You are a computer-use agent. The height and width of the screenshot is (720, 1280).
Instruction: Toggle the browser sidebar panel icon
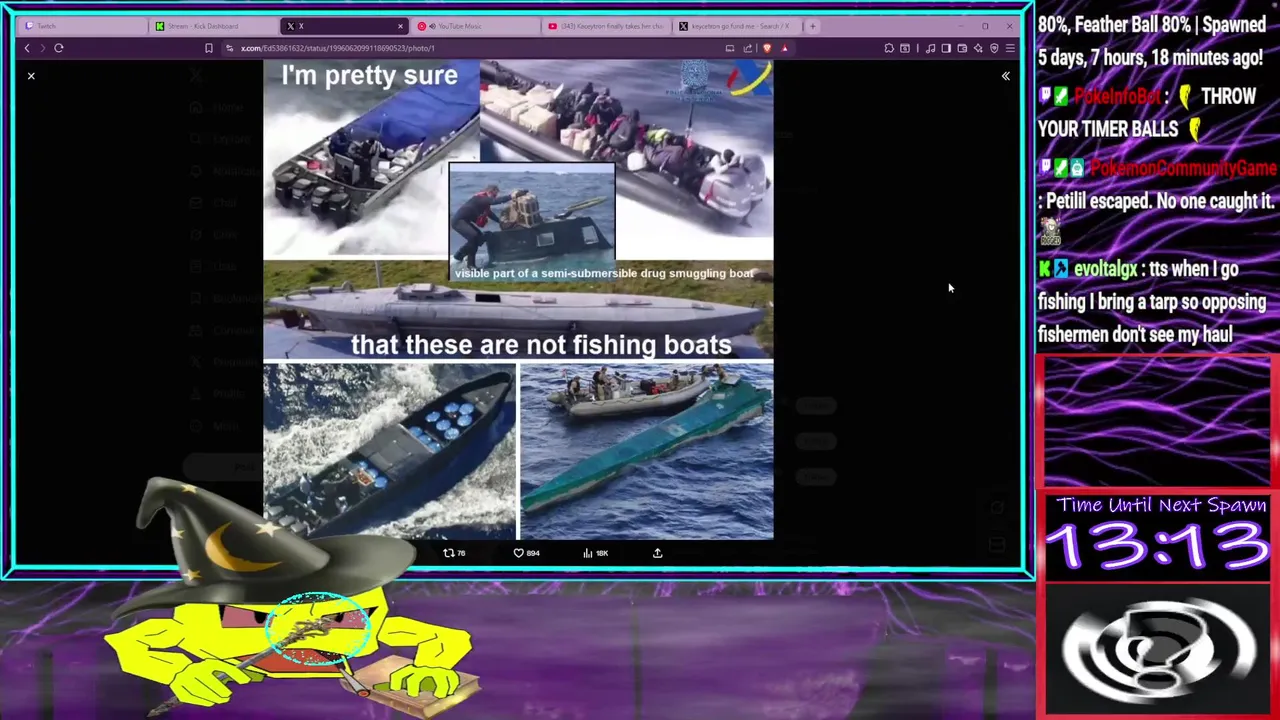(x=946, y=48)
